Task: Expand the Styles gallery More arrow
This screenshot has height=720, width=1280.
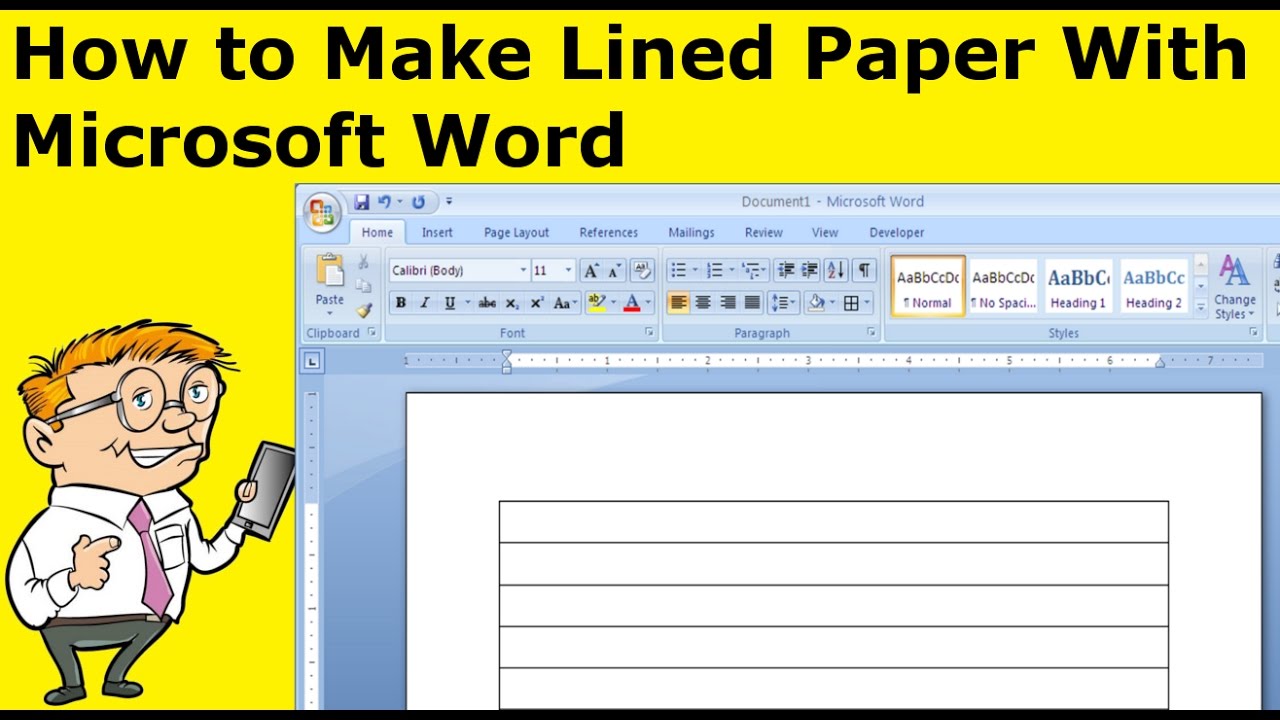Action: tap(1201, 309)
